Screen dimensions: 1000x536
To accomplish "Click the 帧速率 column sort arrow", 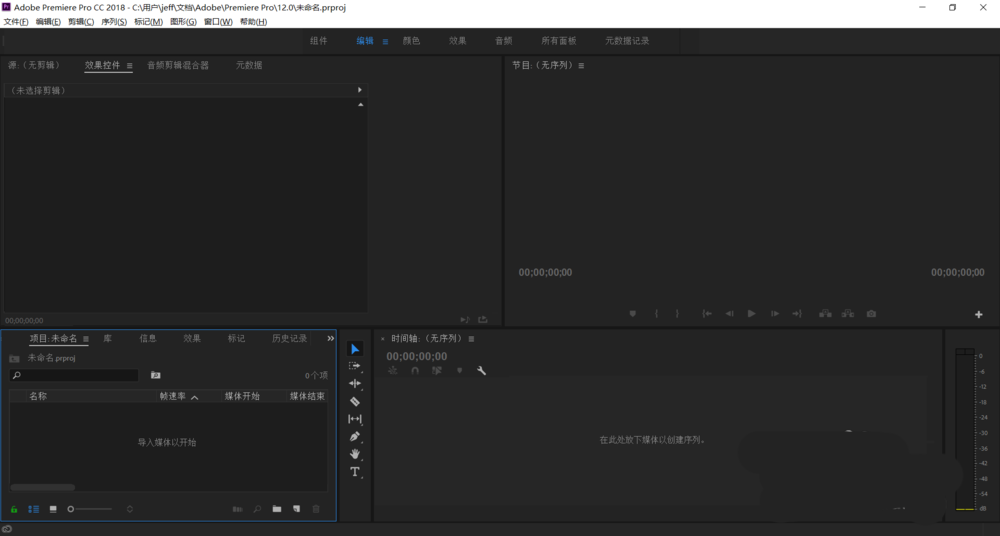I will coord(195,397).
